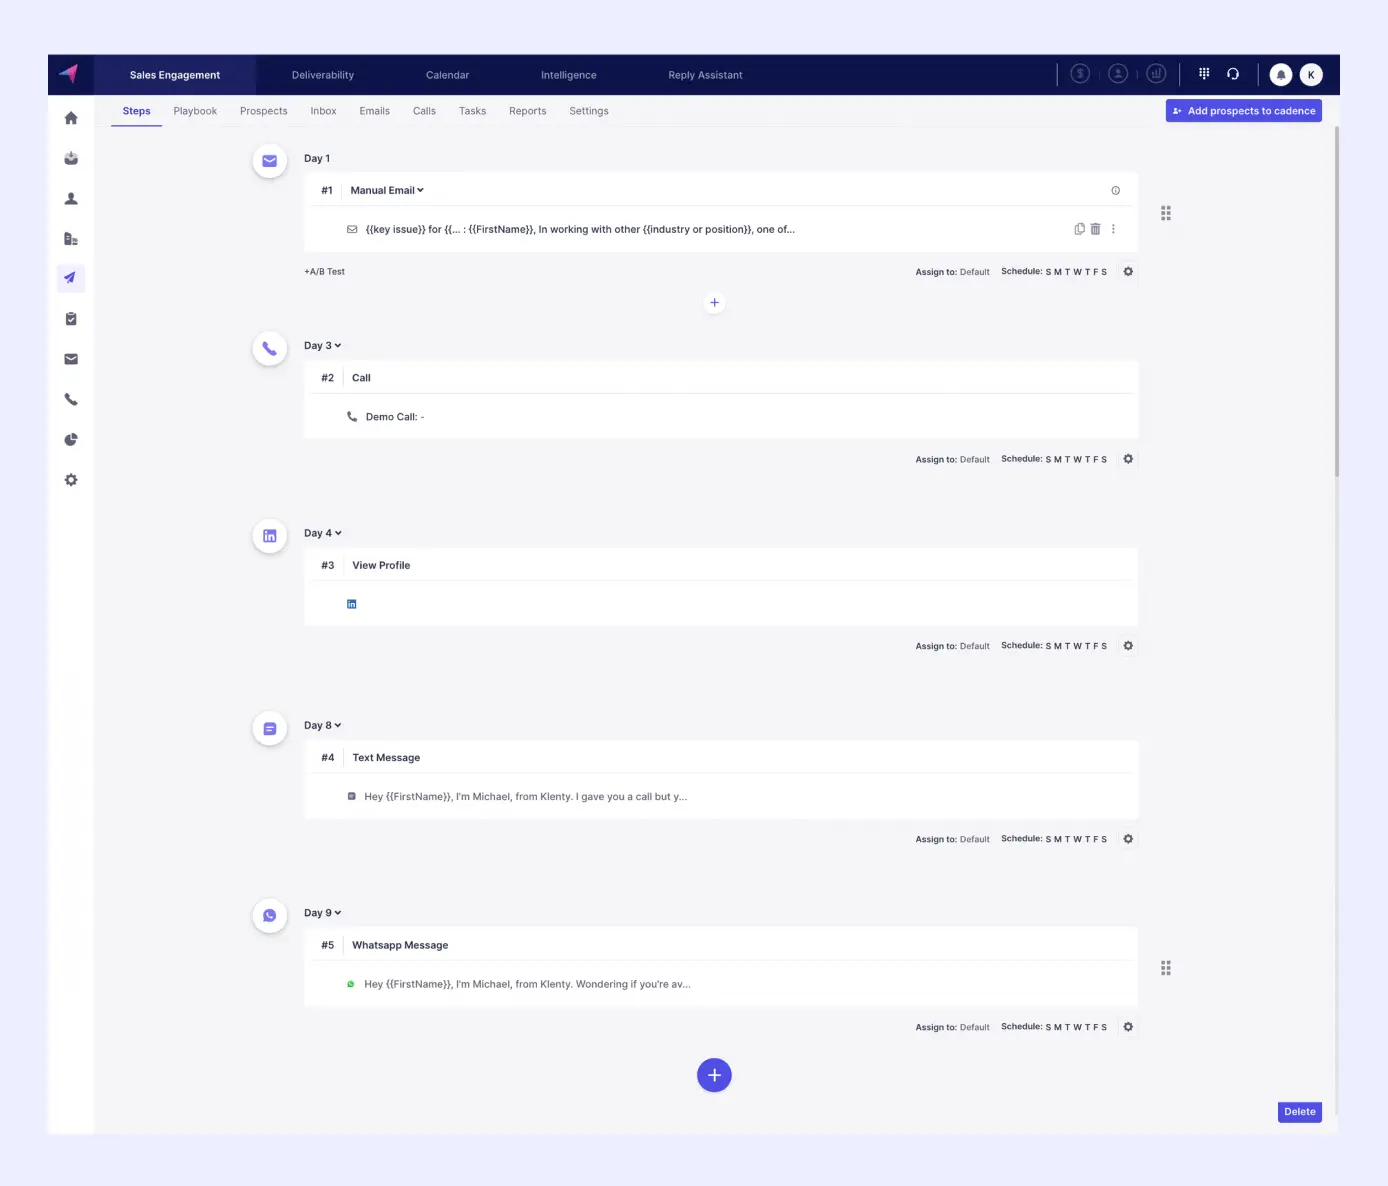Screen dimensions: 1388x1186
Task: Open settings gear for Call step #2
Action: [x=1128, y=459]
